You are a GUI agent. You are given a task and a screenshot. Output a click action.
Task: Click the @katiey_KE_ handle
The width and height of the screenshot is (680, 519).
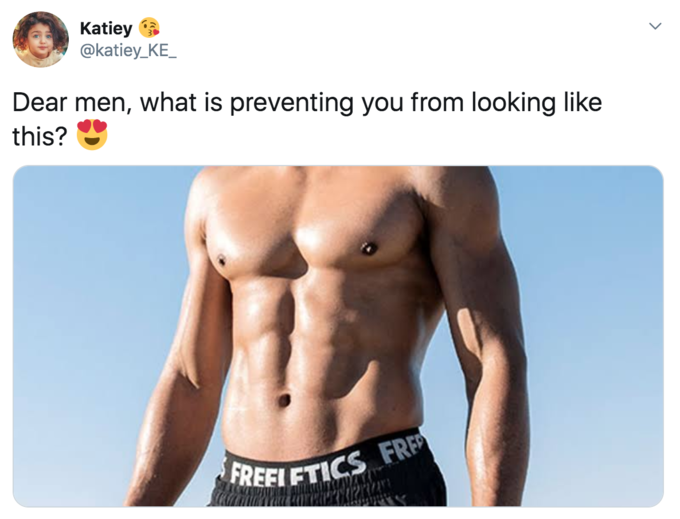pyautogui.click(x=128, y=51)
